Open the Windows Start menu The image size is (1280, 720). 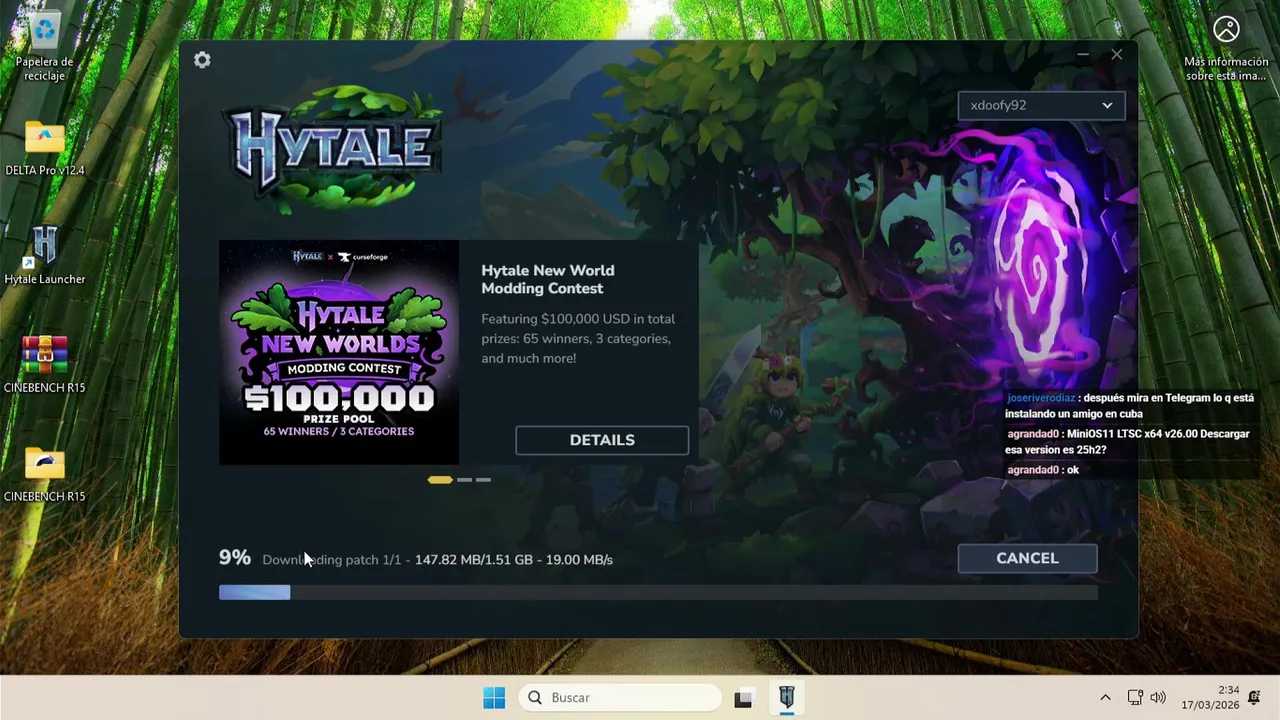click(494, 698)
